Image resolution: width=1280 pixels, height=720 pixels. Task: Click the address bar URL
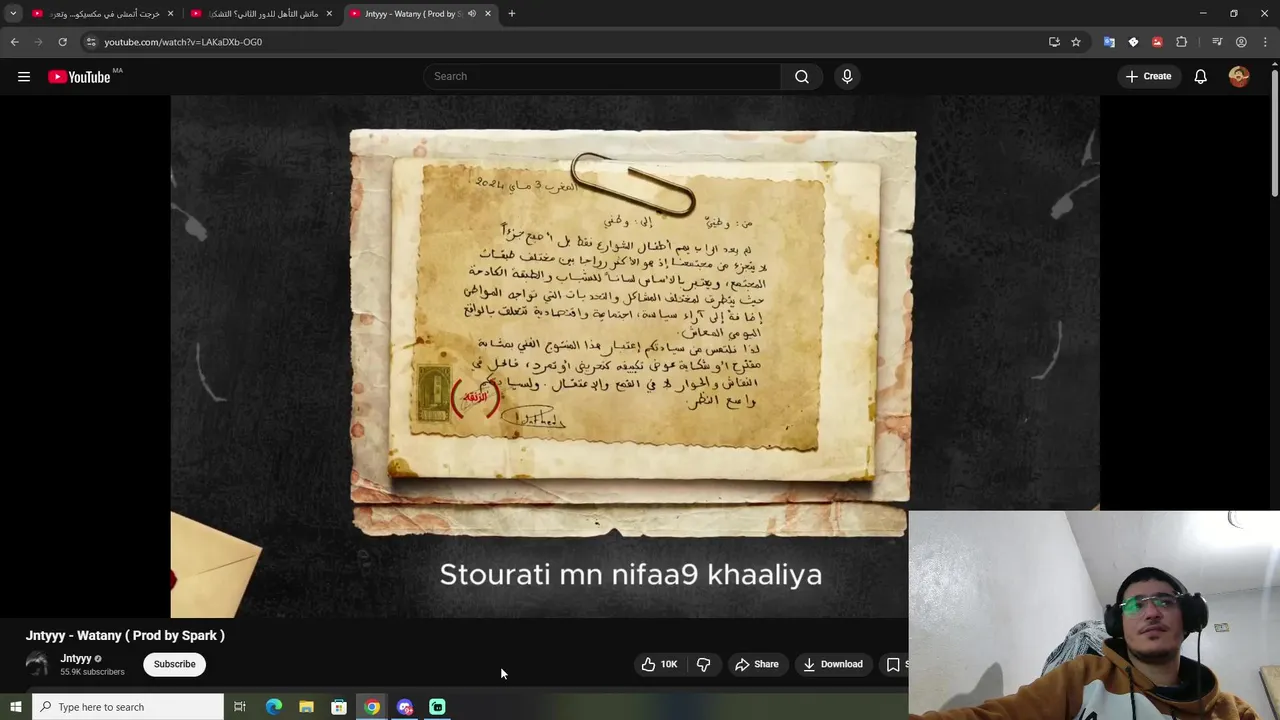click(183, 42)
